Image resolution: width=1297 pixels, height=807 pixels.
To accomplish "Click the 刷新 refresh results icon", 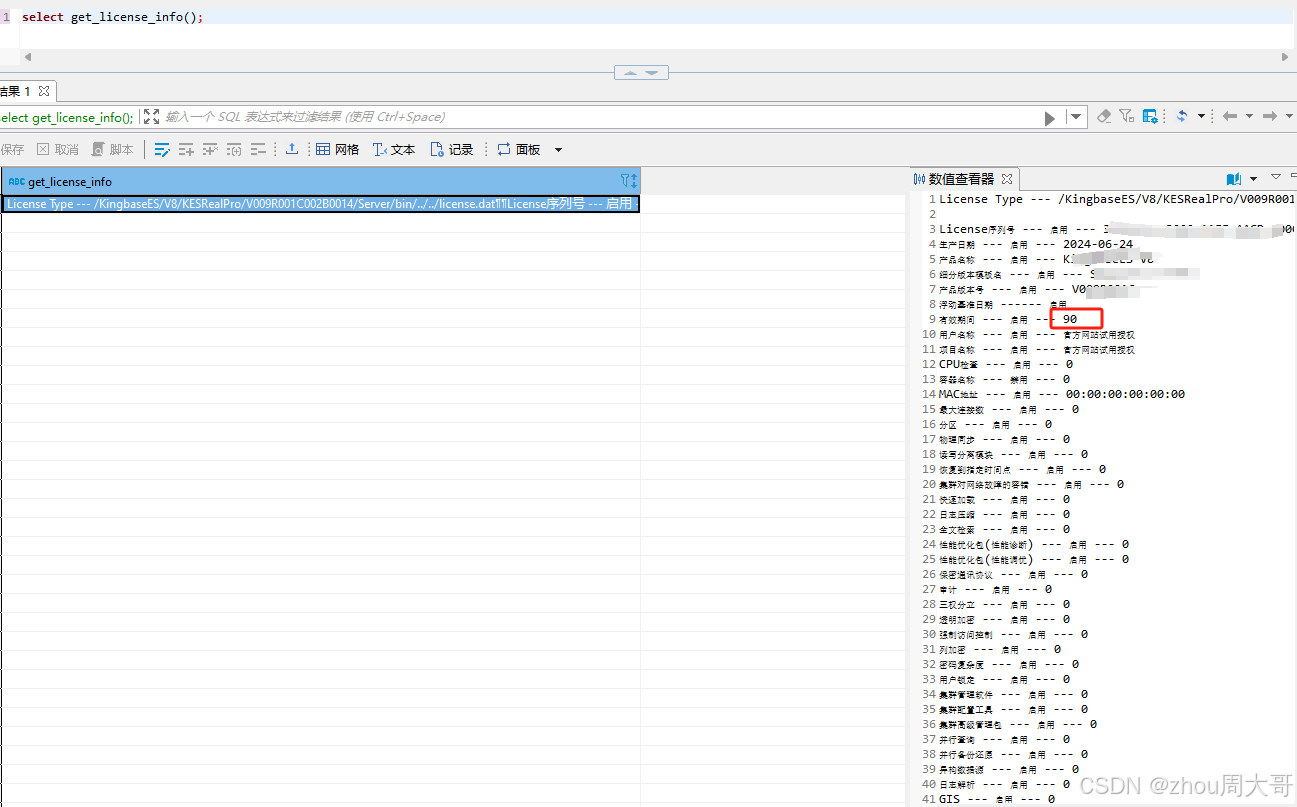I will pos(1181,116).
